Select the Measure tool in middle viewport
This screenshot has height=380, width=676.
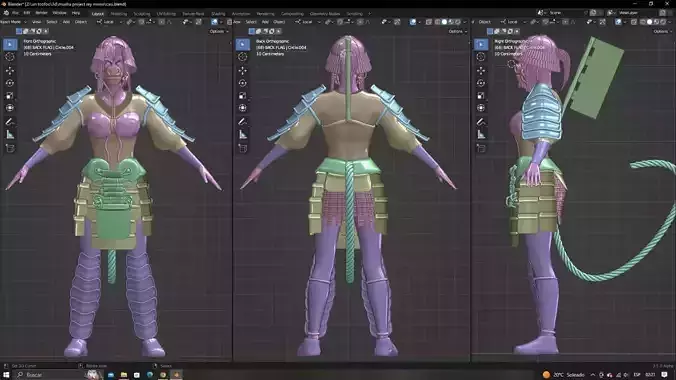(x=243, y=135)
